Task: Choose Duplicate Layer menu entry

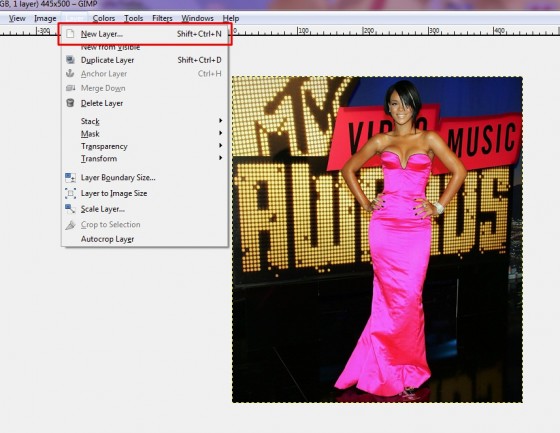Action: (145, 60)
